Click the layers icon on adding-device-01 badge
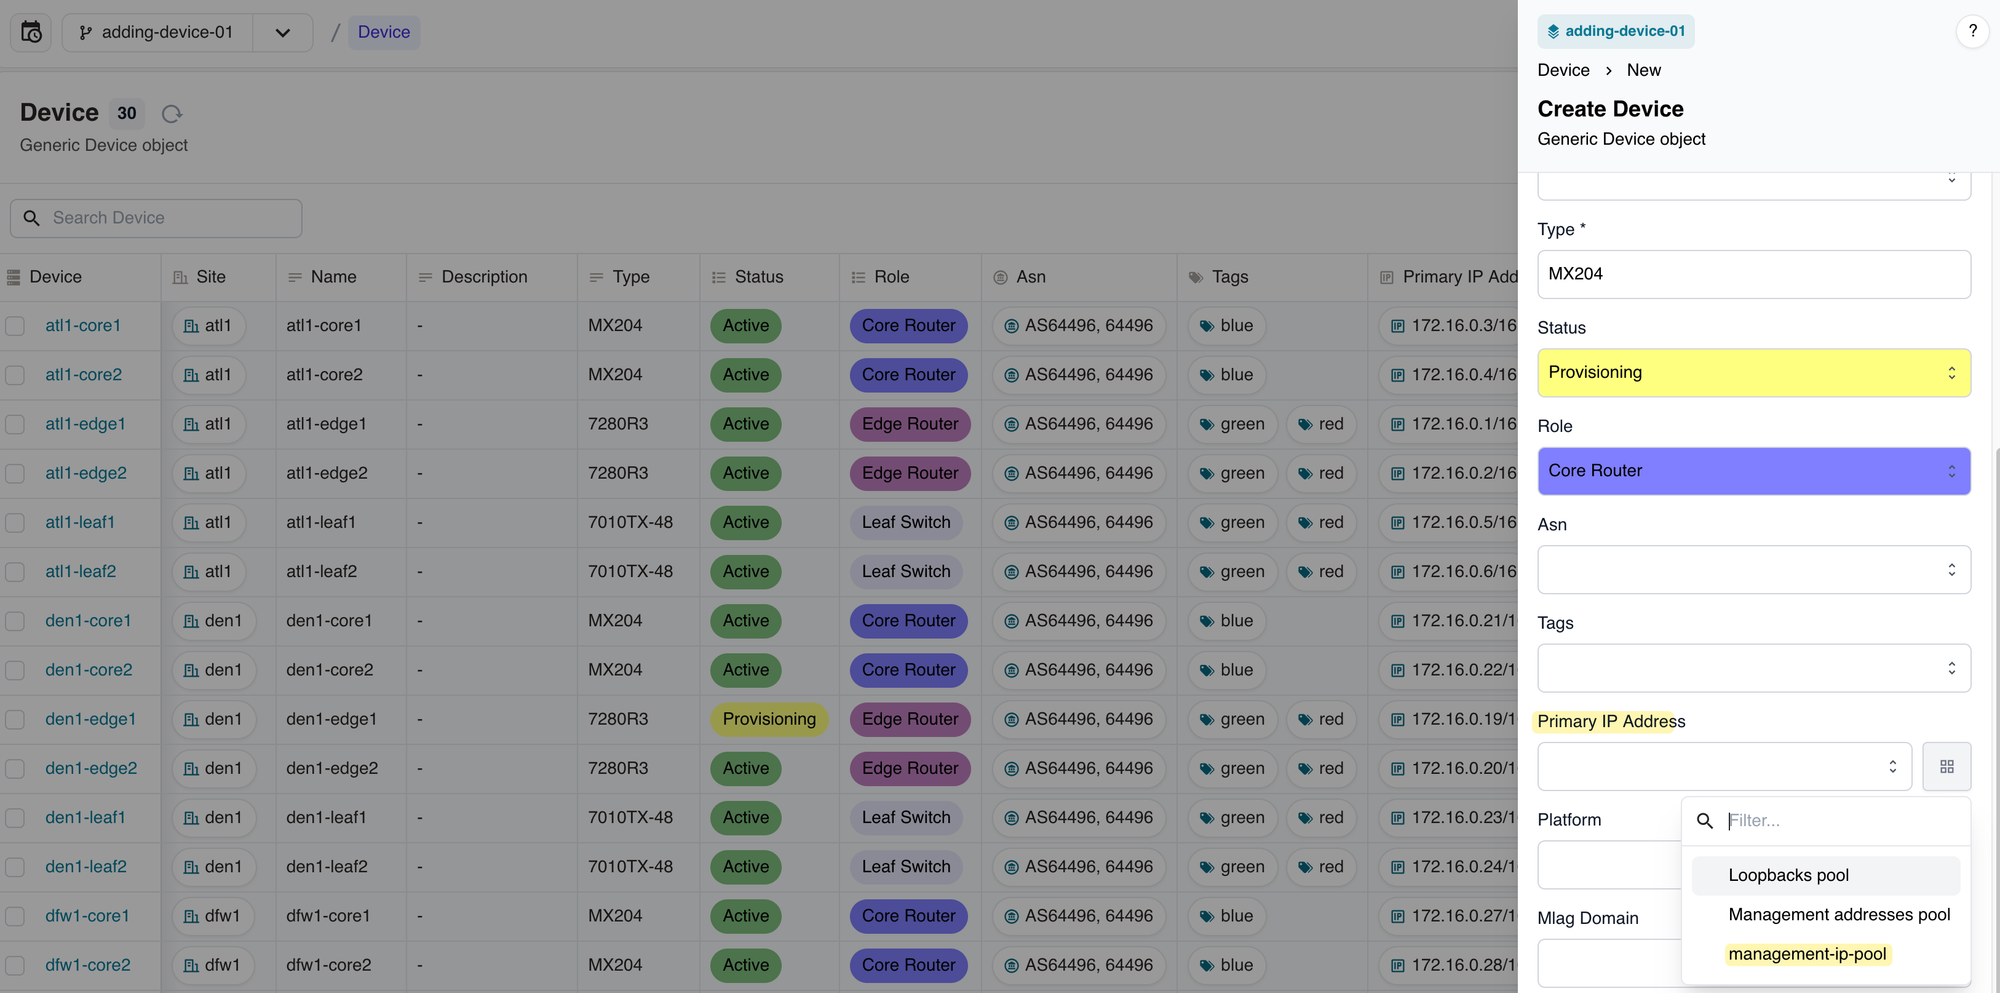Screen dimensions: 2000x993 click(1553, 32)
